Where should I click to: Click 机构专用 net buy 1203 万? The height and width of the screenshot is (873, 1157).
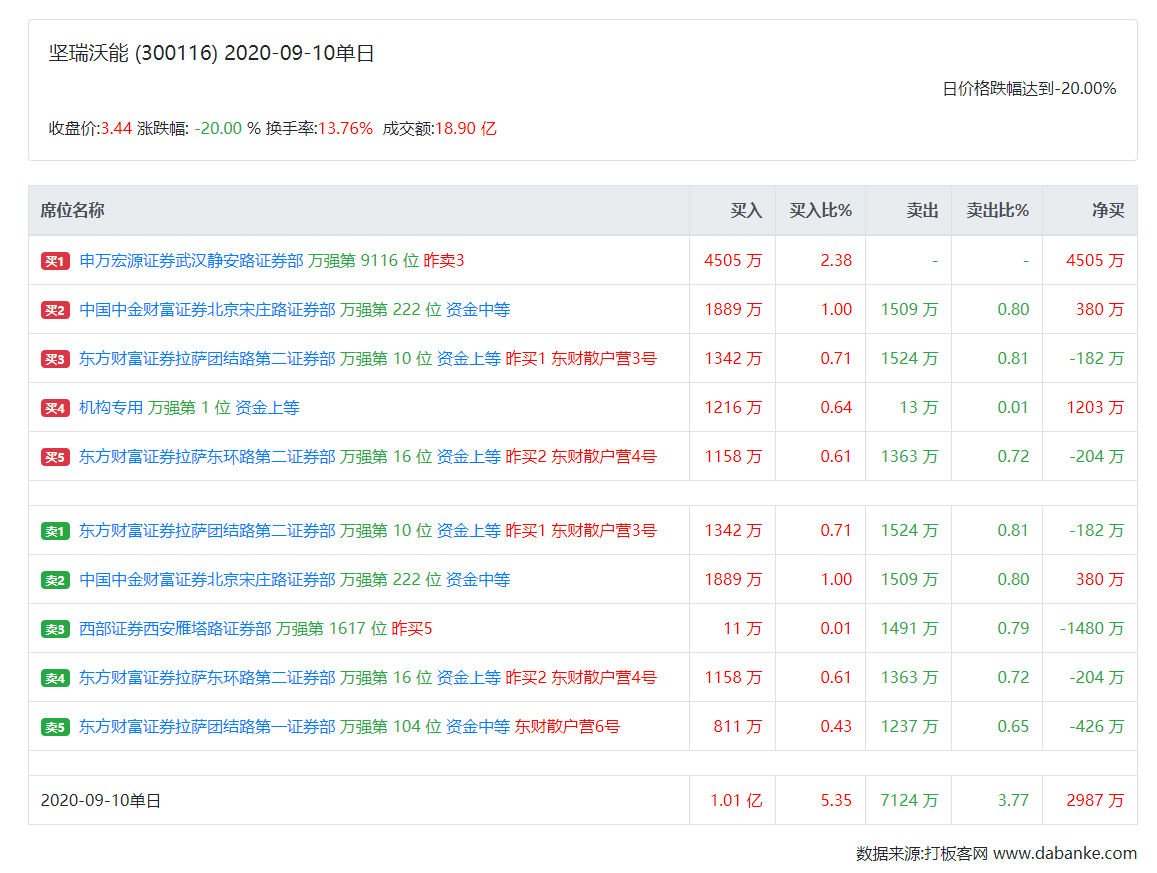pos(1095,407)
